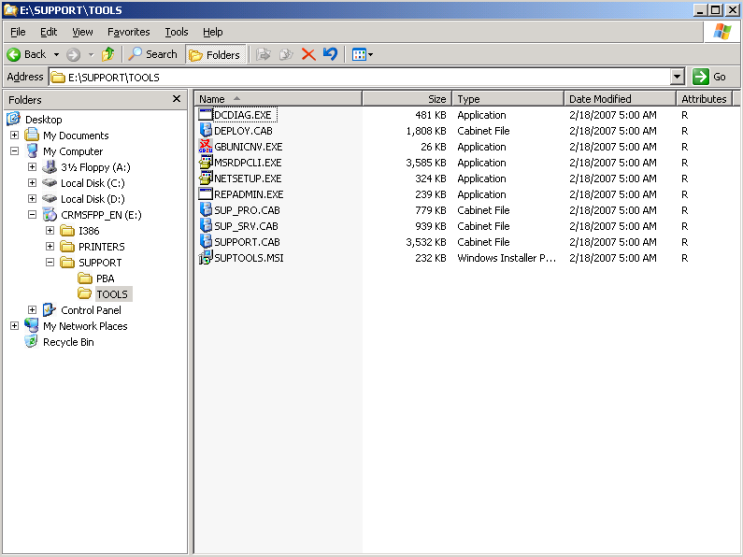This screenshot has height=557, width=743.
Task: Open the Edit menu
Action: coord(48,32)
